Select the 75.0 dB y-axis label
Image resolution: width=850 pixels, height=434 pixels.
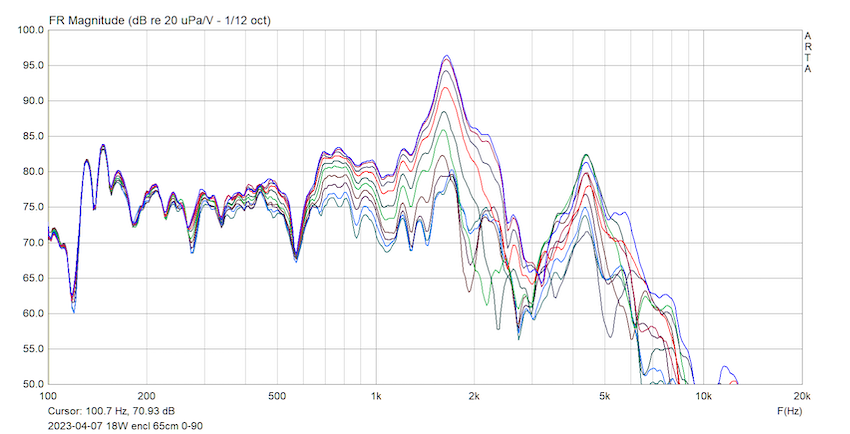pyautogui.click(x=32, y=207)
